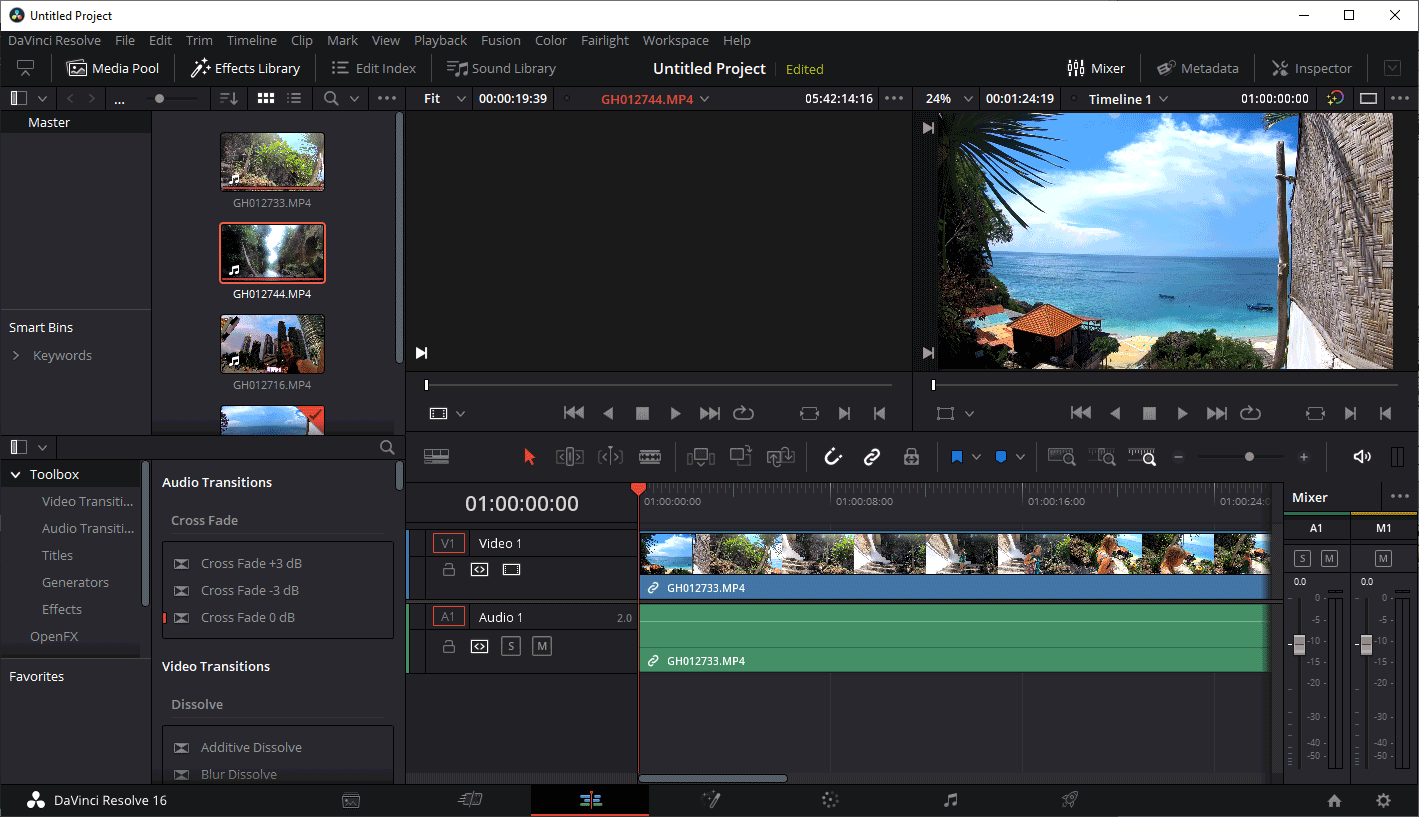
Task: Click Insert Clip icon in timeline toolbar
Action: 700,457
